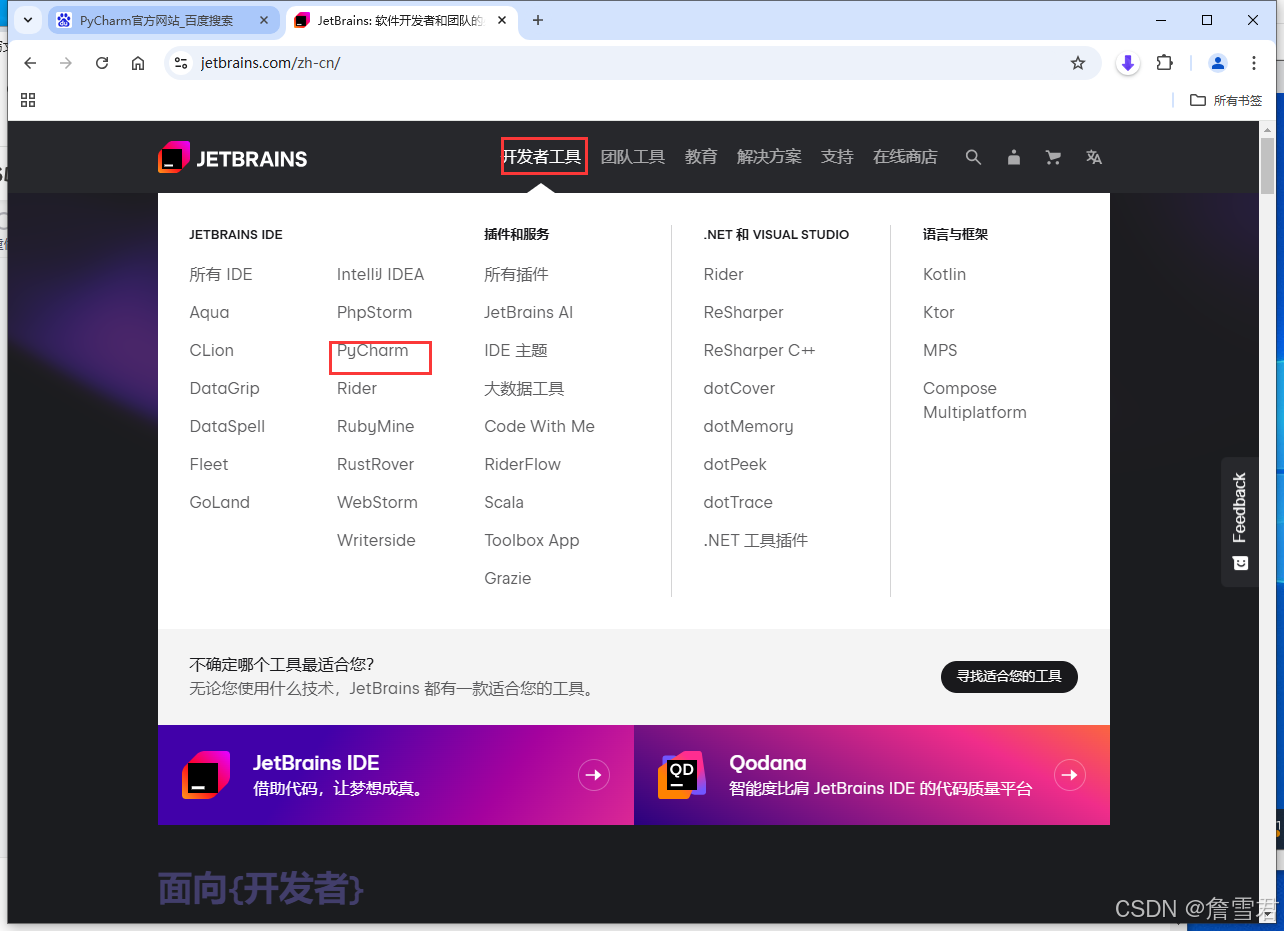The image size is (1284, 931).
Task: Click arrow on the JetBrains IDE banner
Action: [x=594, y=775]
